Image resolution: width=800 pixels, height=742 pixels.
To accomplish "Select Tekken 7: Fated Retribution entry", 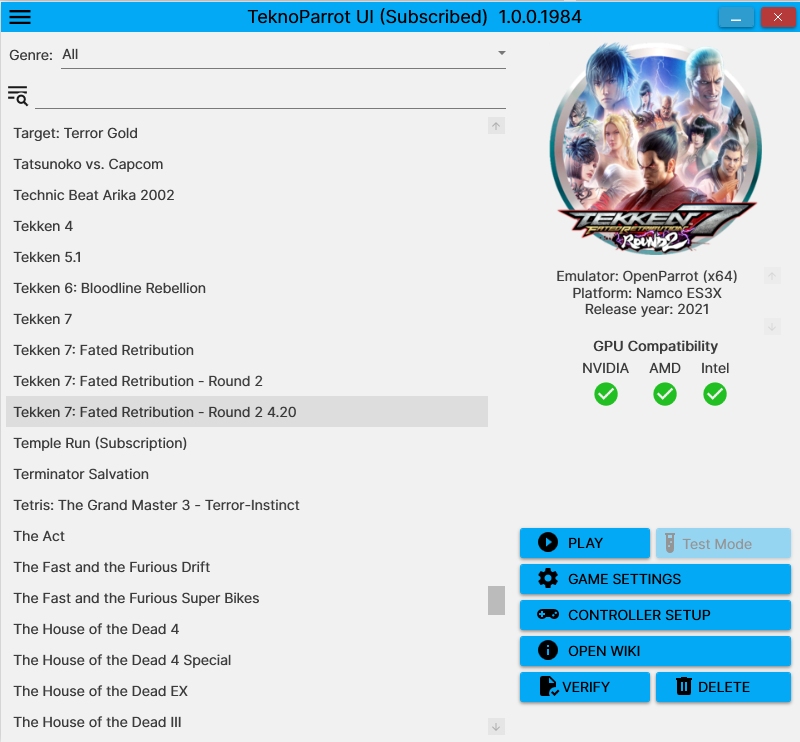I will pos(247,350).
